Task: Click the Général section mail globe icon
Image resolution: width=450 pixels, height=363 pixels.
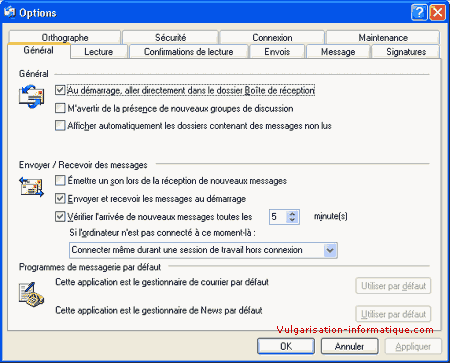Action: pos(31,96)
